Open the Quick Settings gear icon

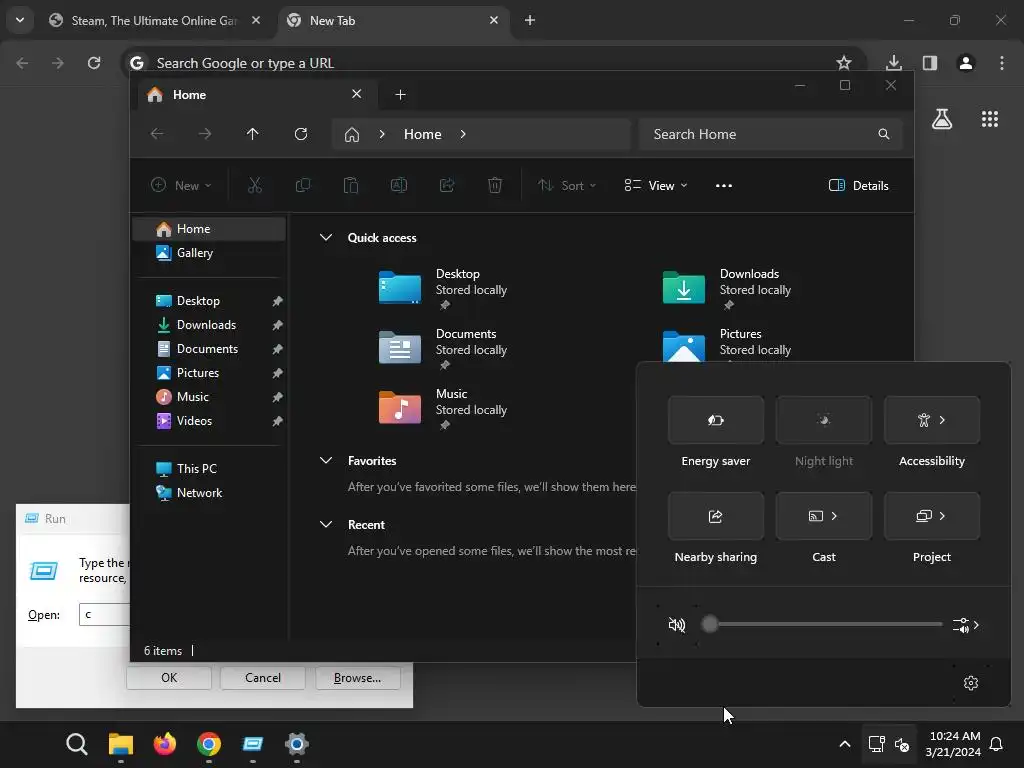[971, 683]
